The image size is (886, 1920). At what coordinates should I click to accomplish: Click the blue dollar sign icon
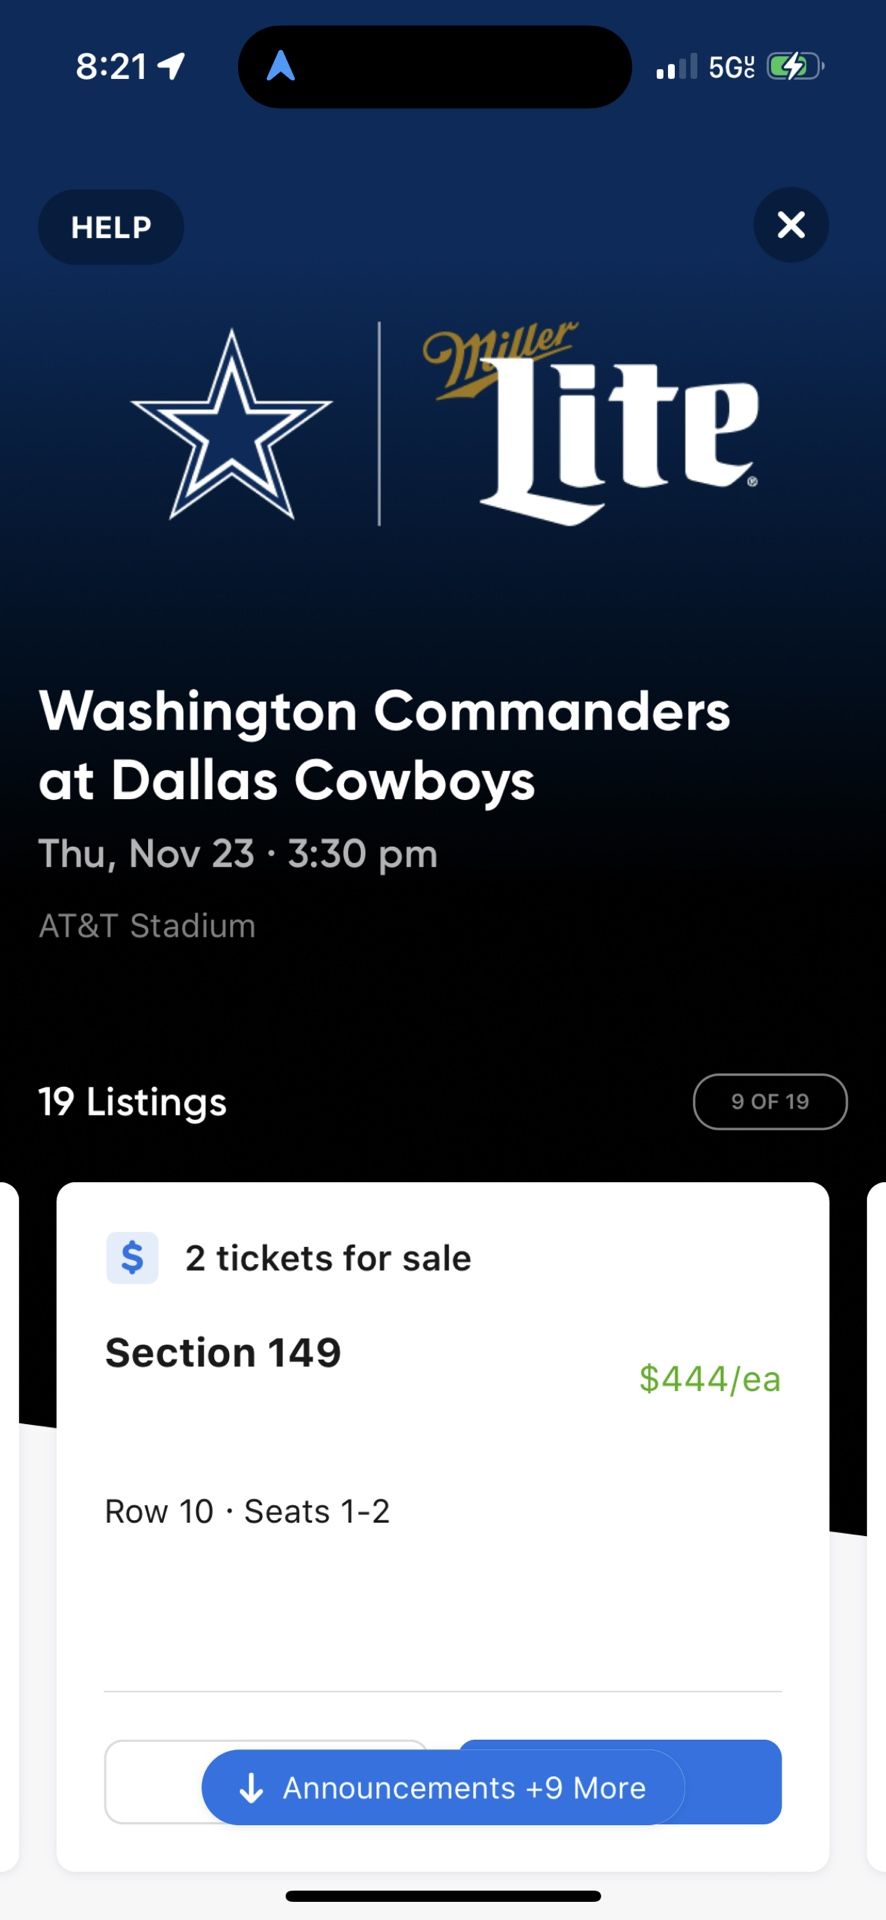coord(132,1257)
